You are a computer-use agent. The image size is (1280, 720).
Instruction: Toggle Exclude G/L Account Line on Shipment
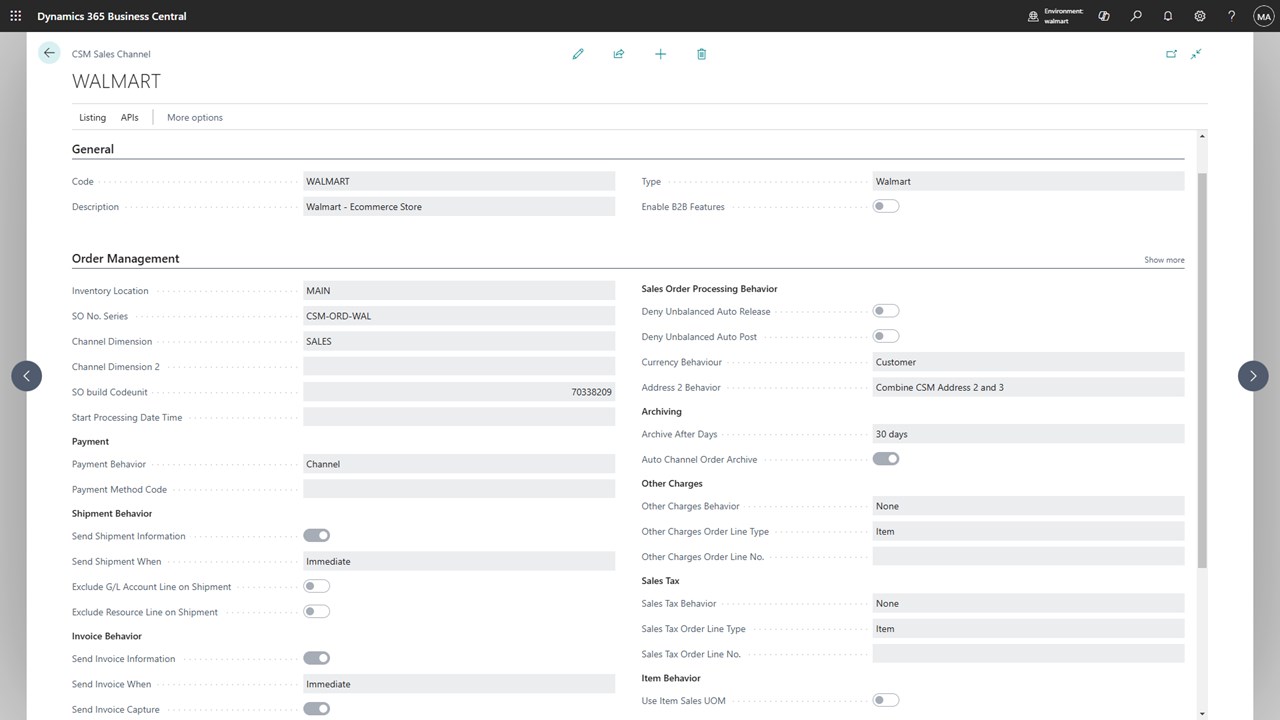pos(317,586)
